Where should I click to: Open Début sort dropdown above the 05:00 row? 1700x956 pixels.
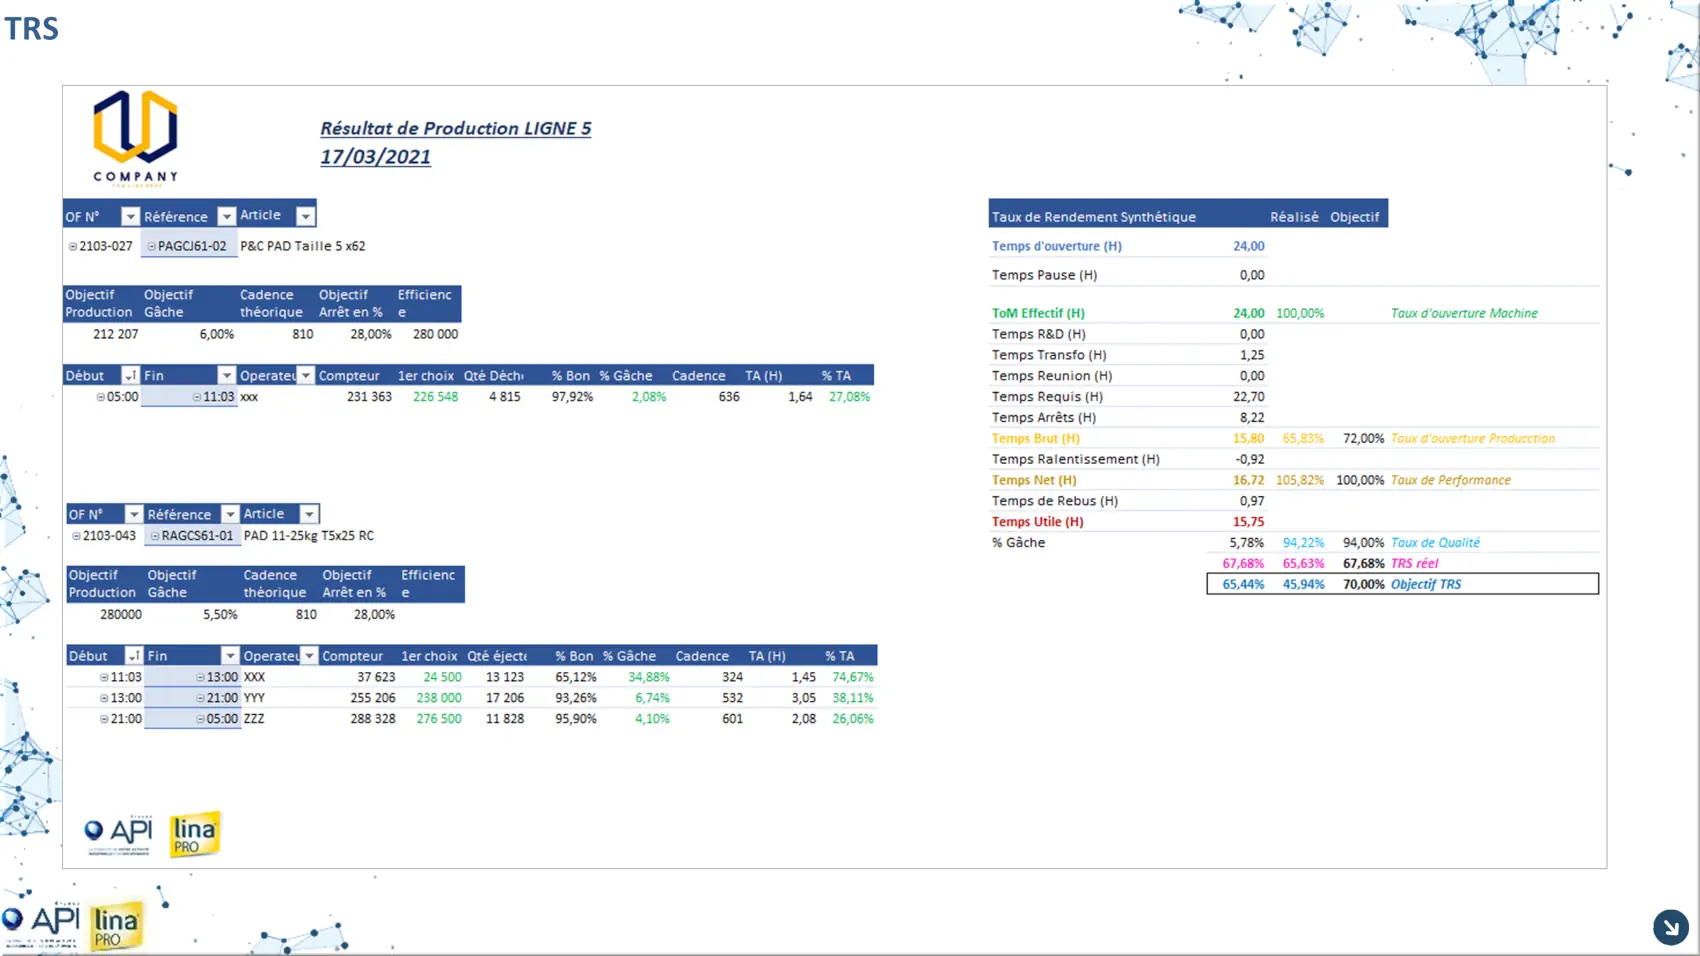(130, 375)
